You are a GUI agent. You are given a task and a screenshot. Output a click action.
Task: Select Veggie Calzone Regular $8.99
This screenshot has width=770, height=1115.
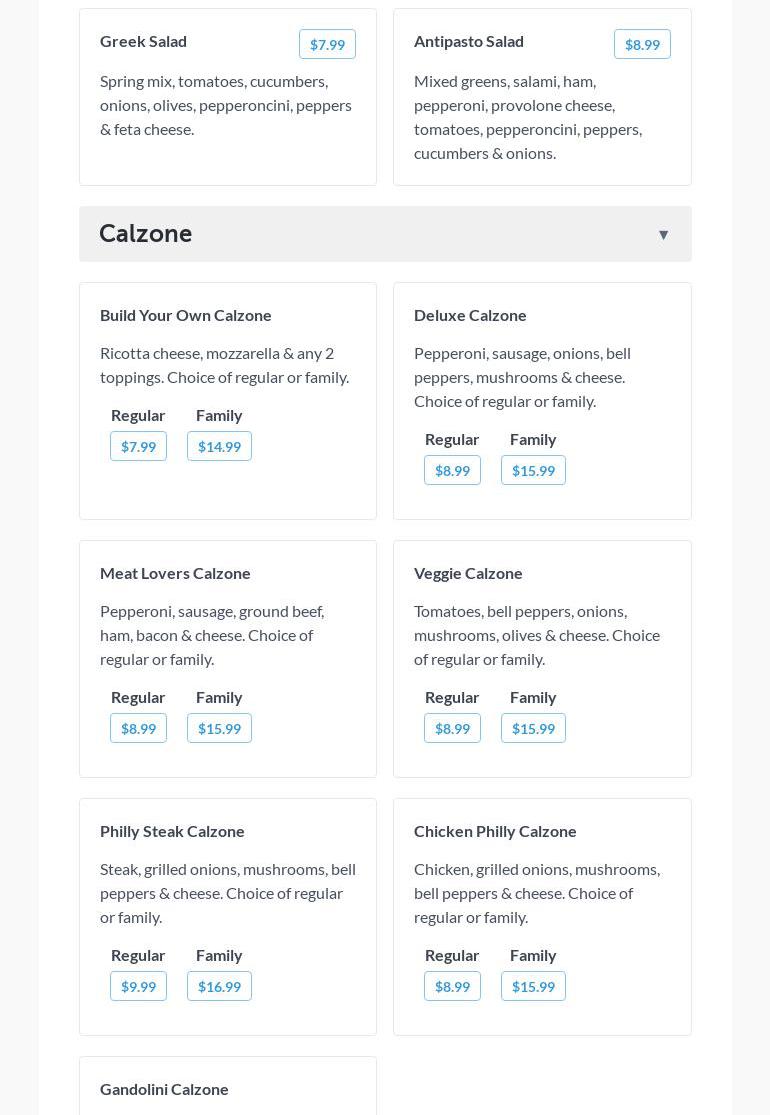pos(452,728)
